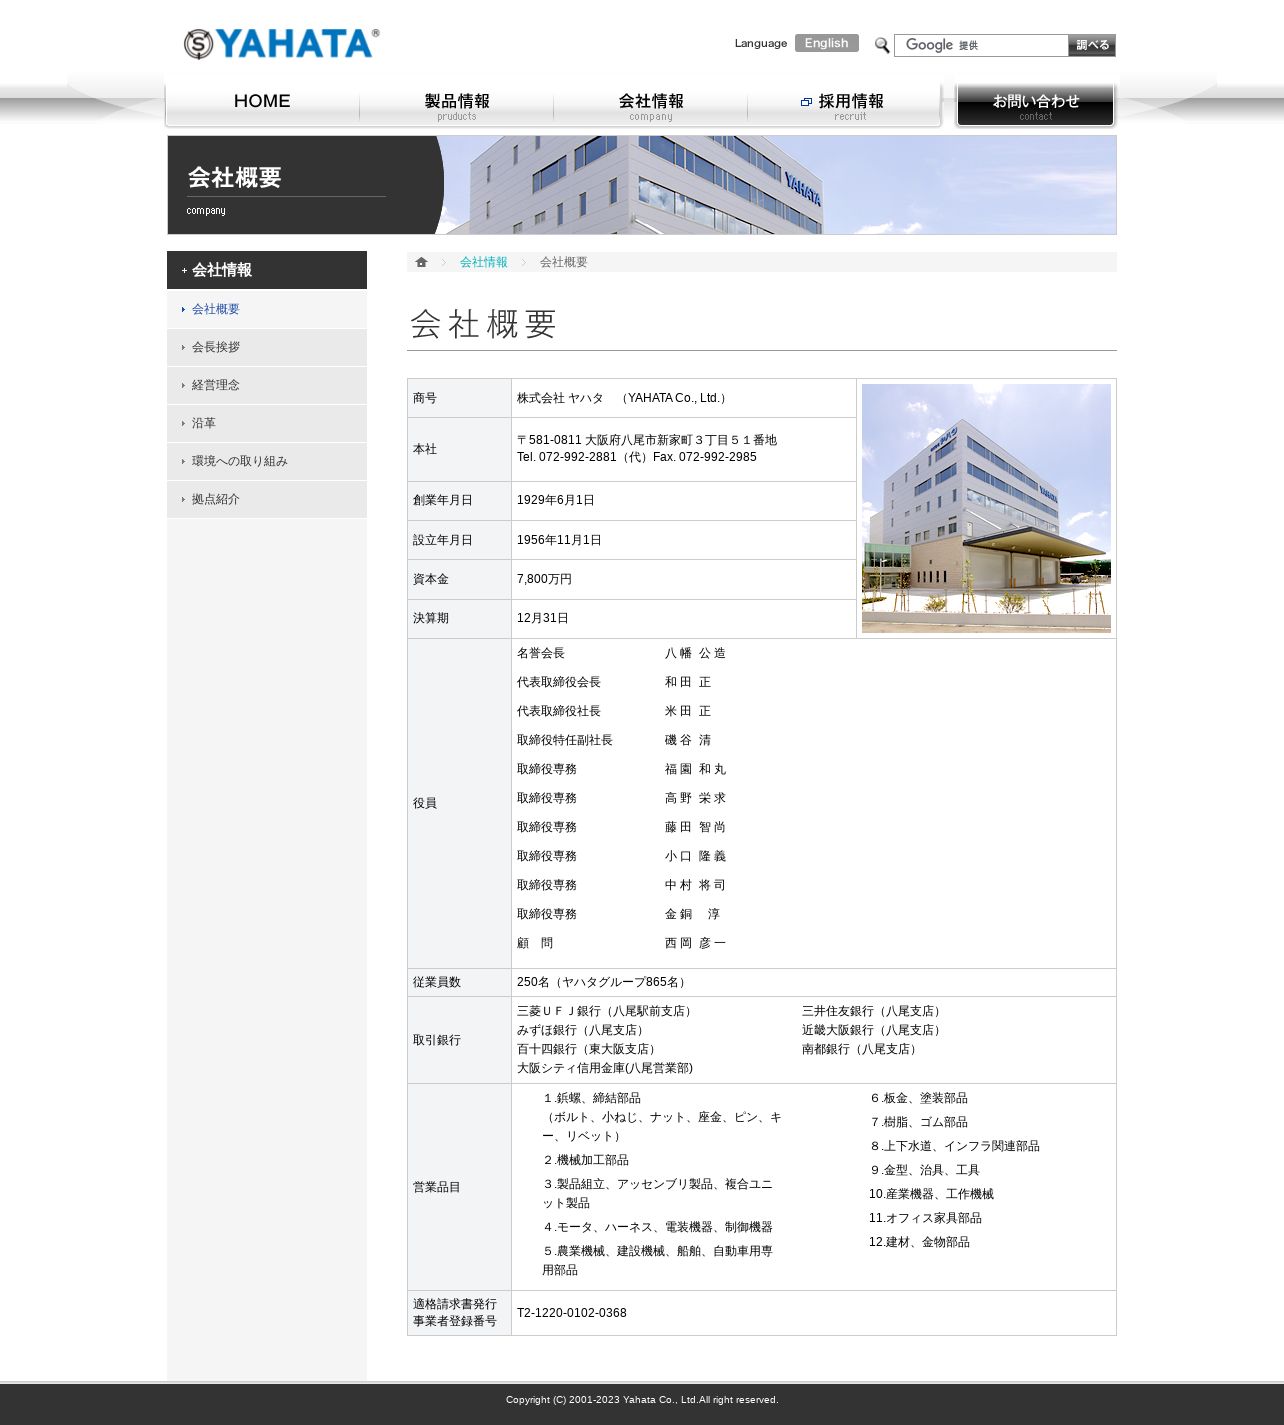Click the employee count 250名 text
The height and width of the screenshot is (1425, 1284).
click(x=604, y=982)
